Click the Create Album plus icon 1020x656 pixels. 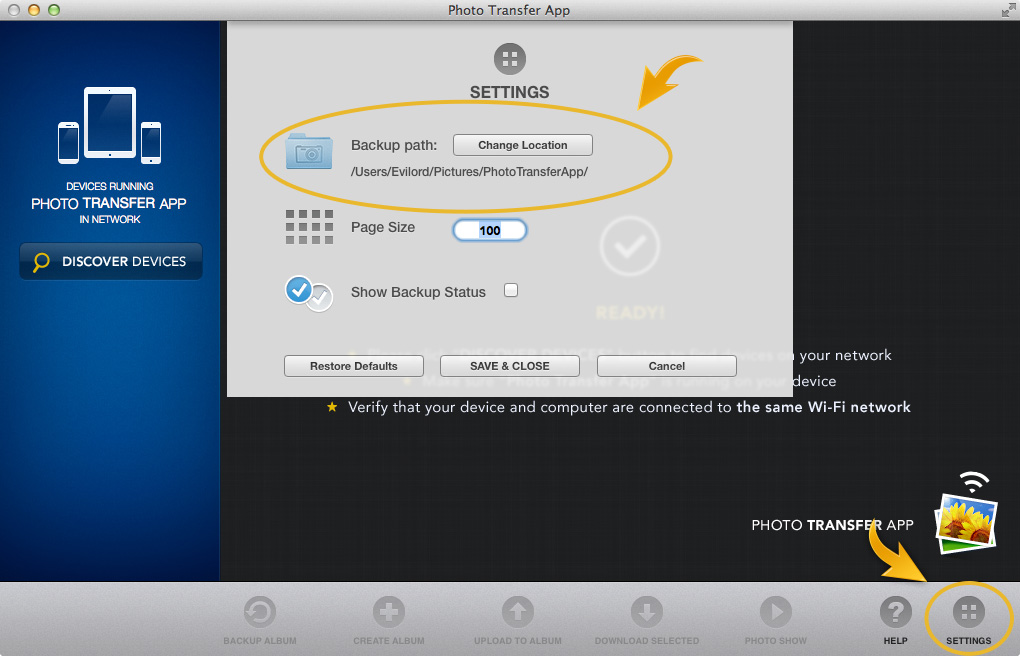(x=388, y=612)
